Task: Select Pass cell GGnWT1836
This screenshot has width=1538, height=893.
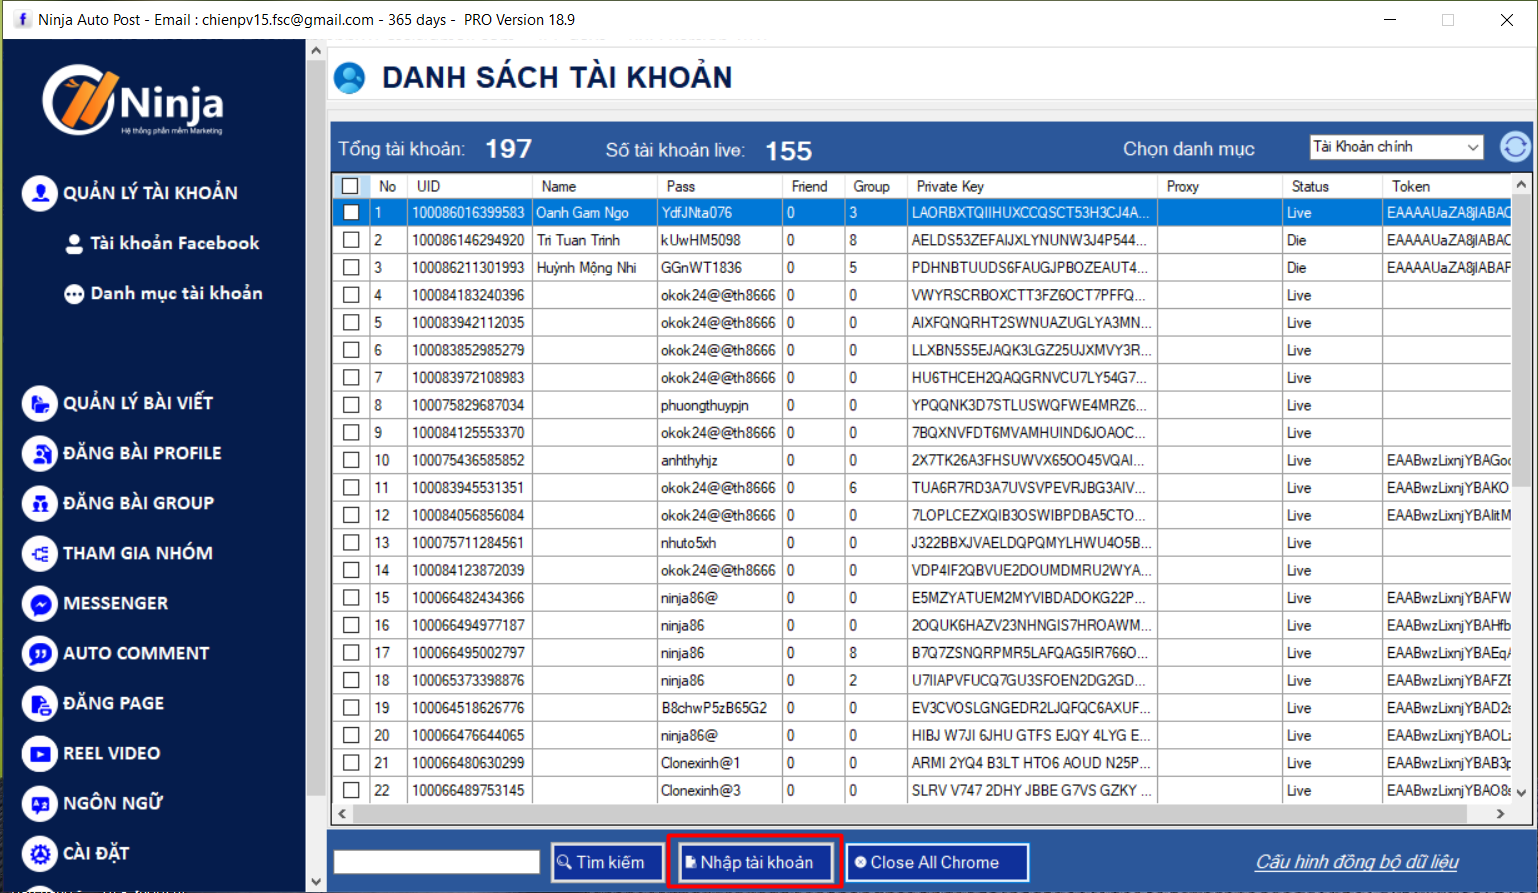Action: coord(719,267)
